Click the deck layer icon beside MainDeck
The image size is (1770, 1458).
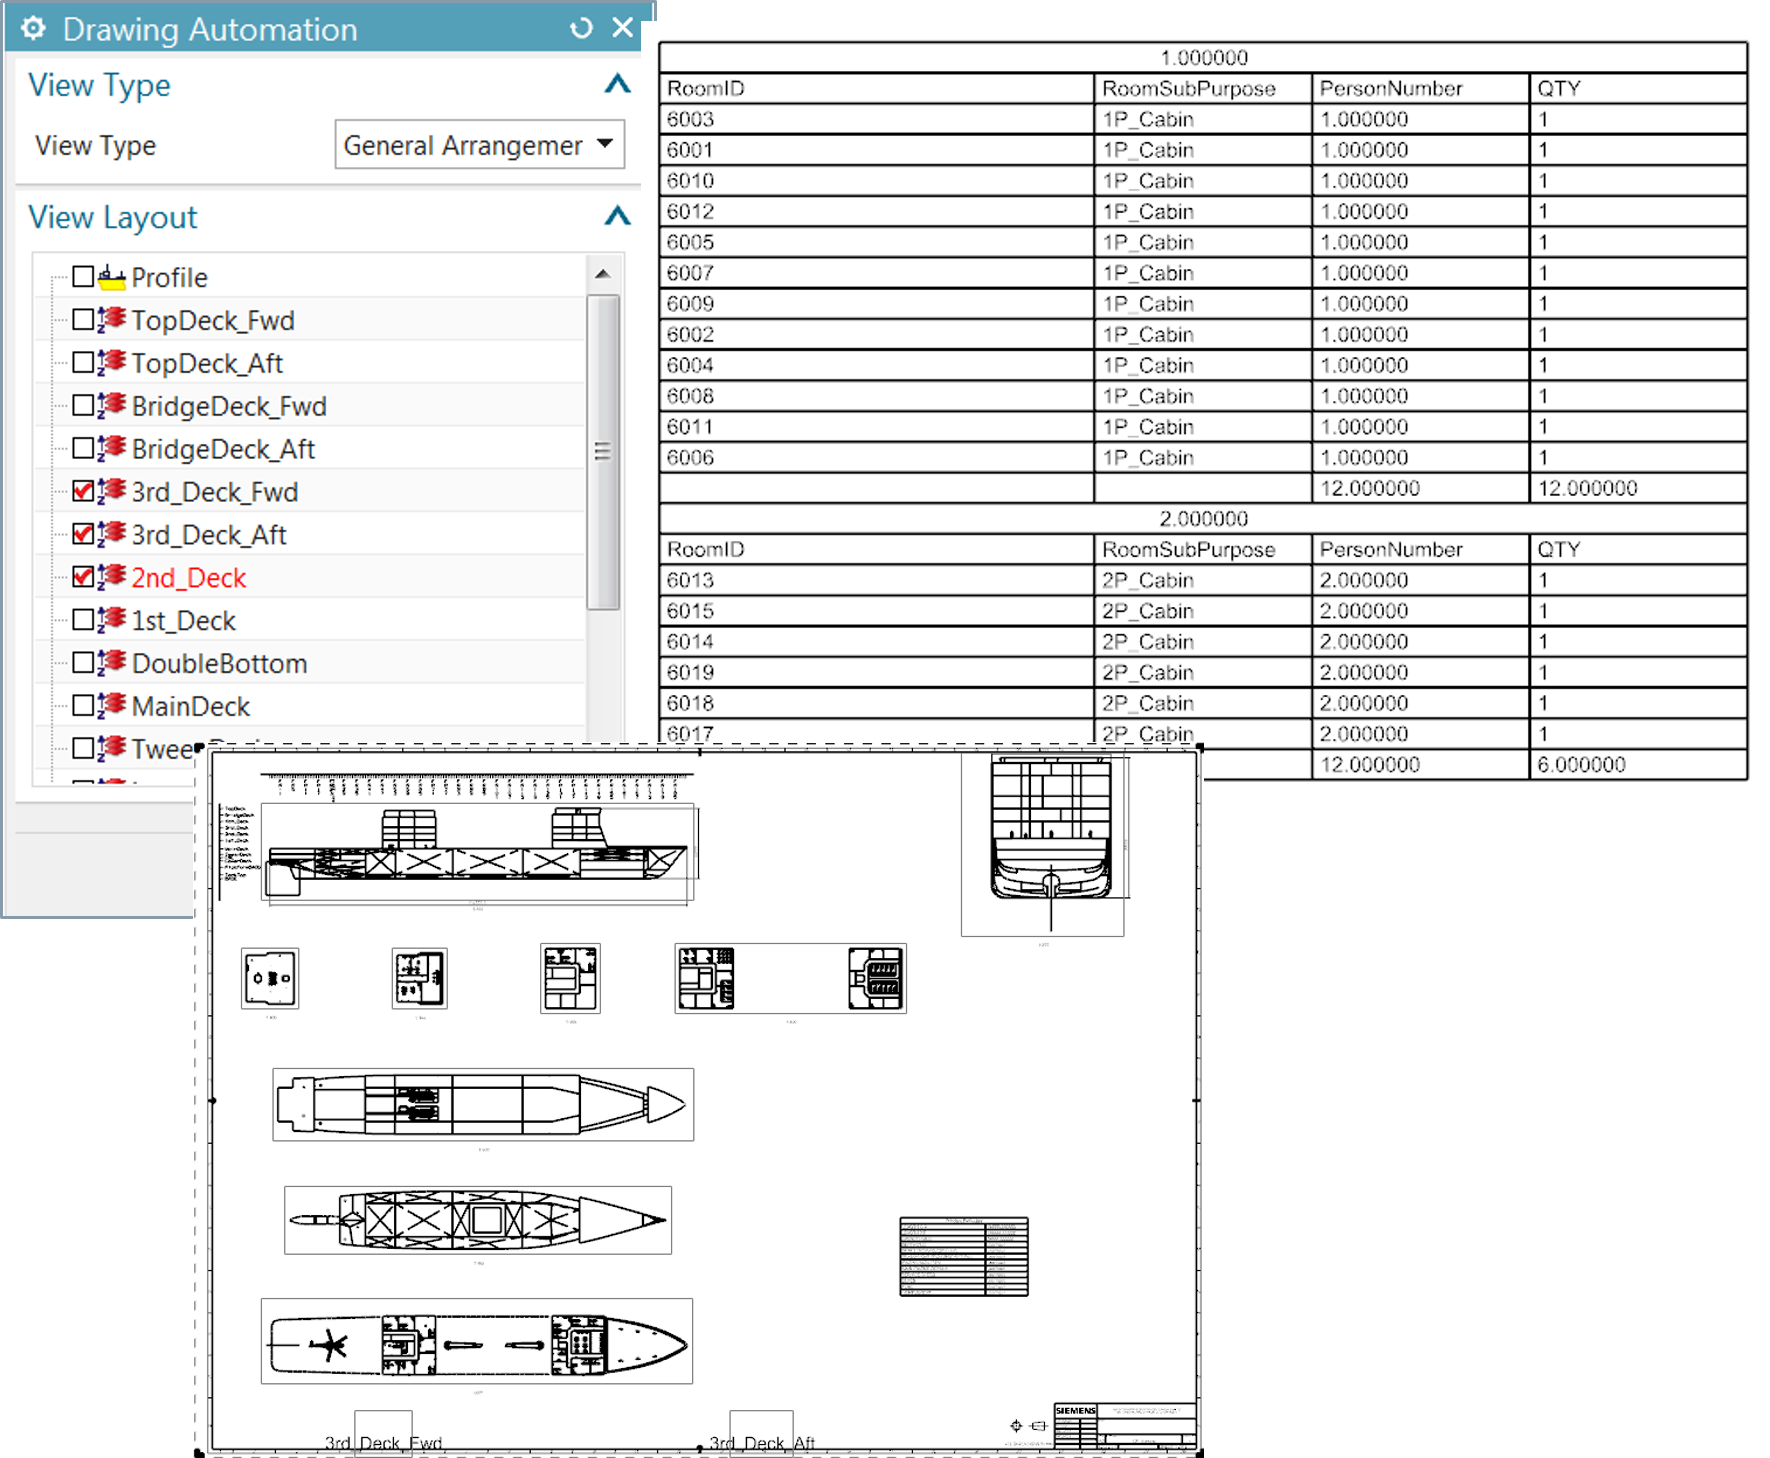113,705
